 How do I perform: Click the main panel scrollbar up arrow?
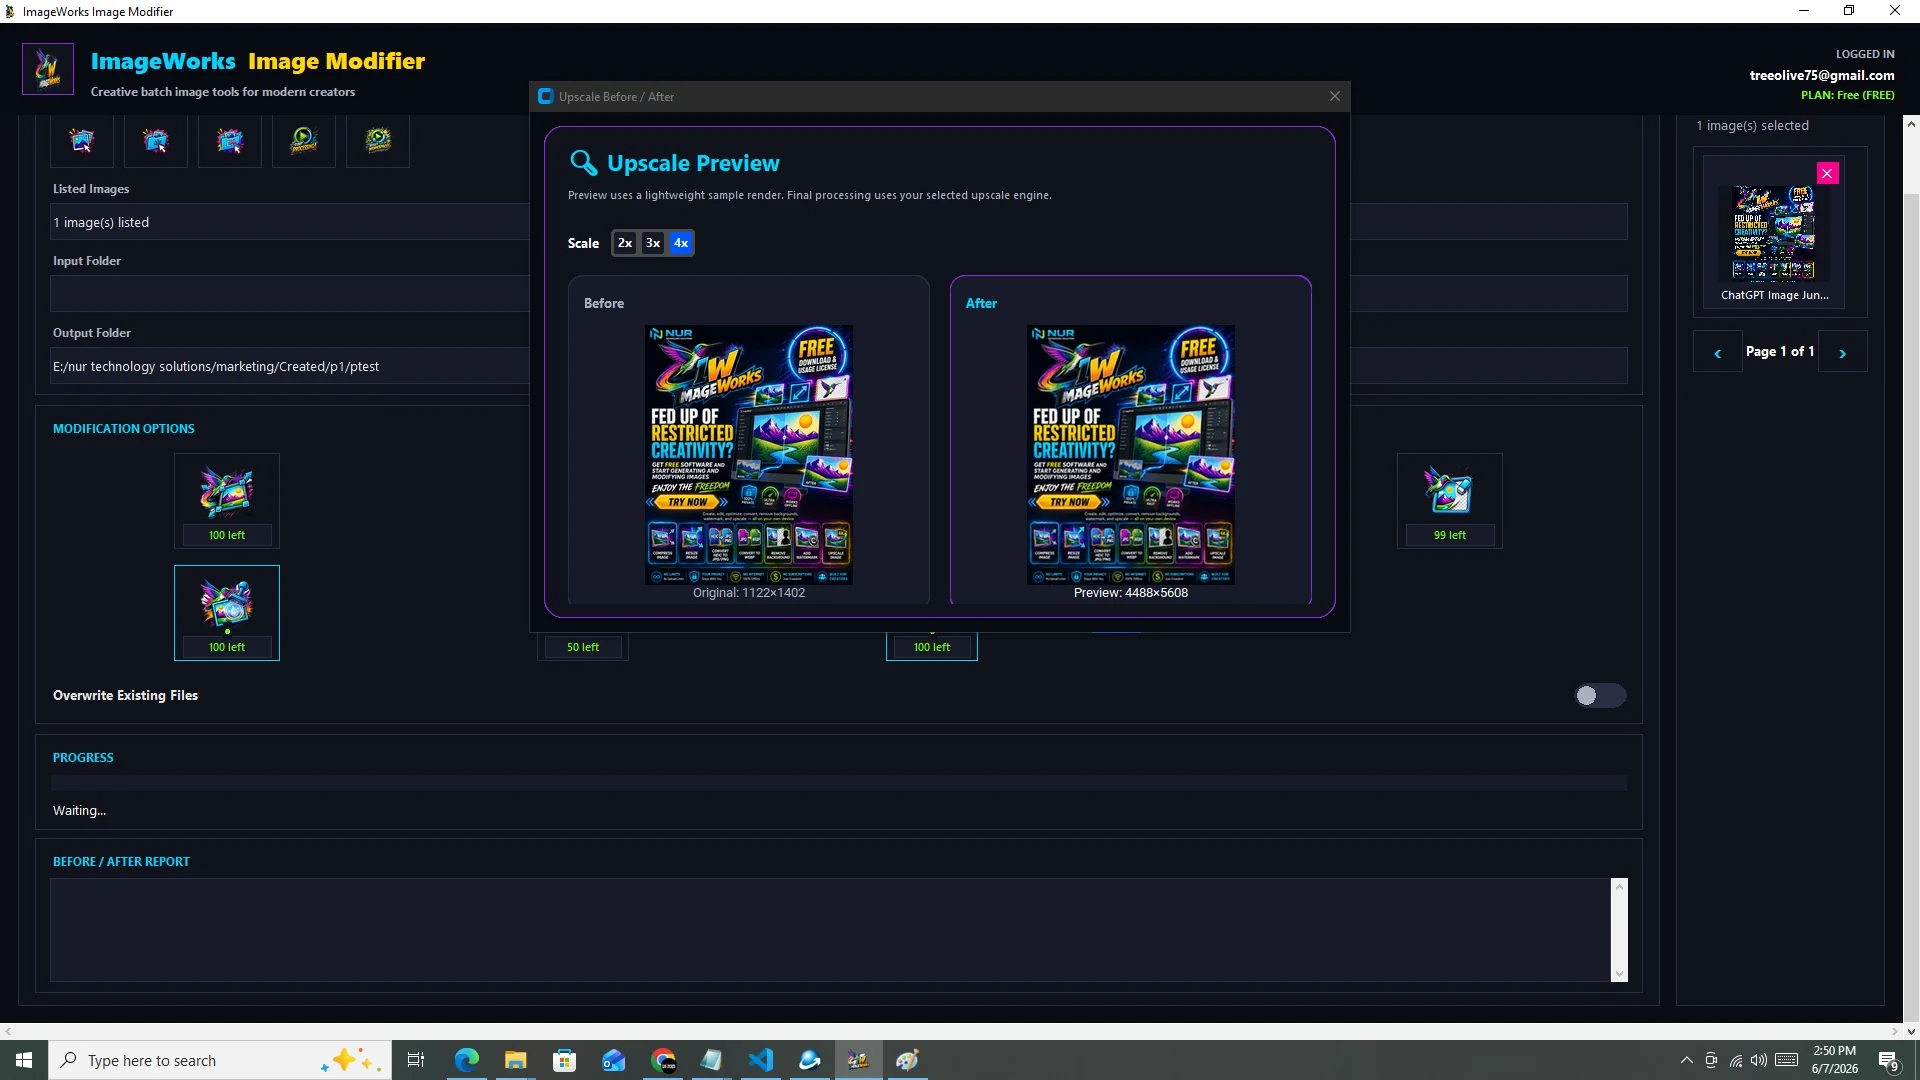[1911, 124]
